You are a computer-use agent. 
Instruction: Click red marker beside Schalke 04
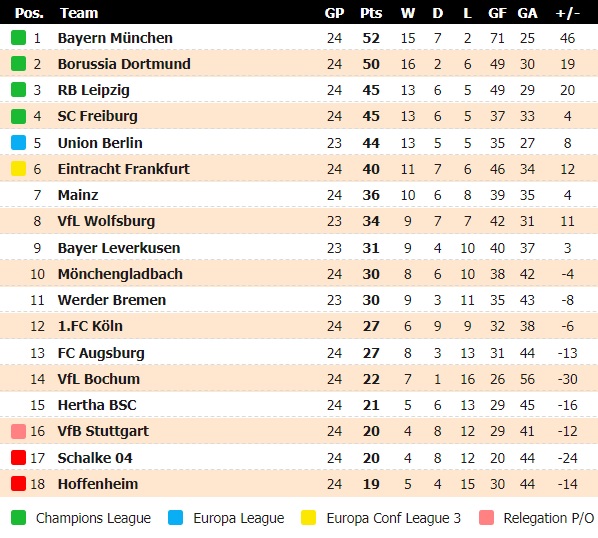point(18,458)
